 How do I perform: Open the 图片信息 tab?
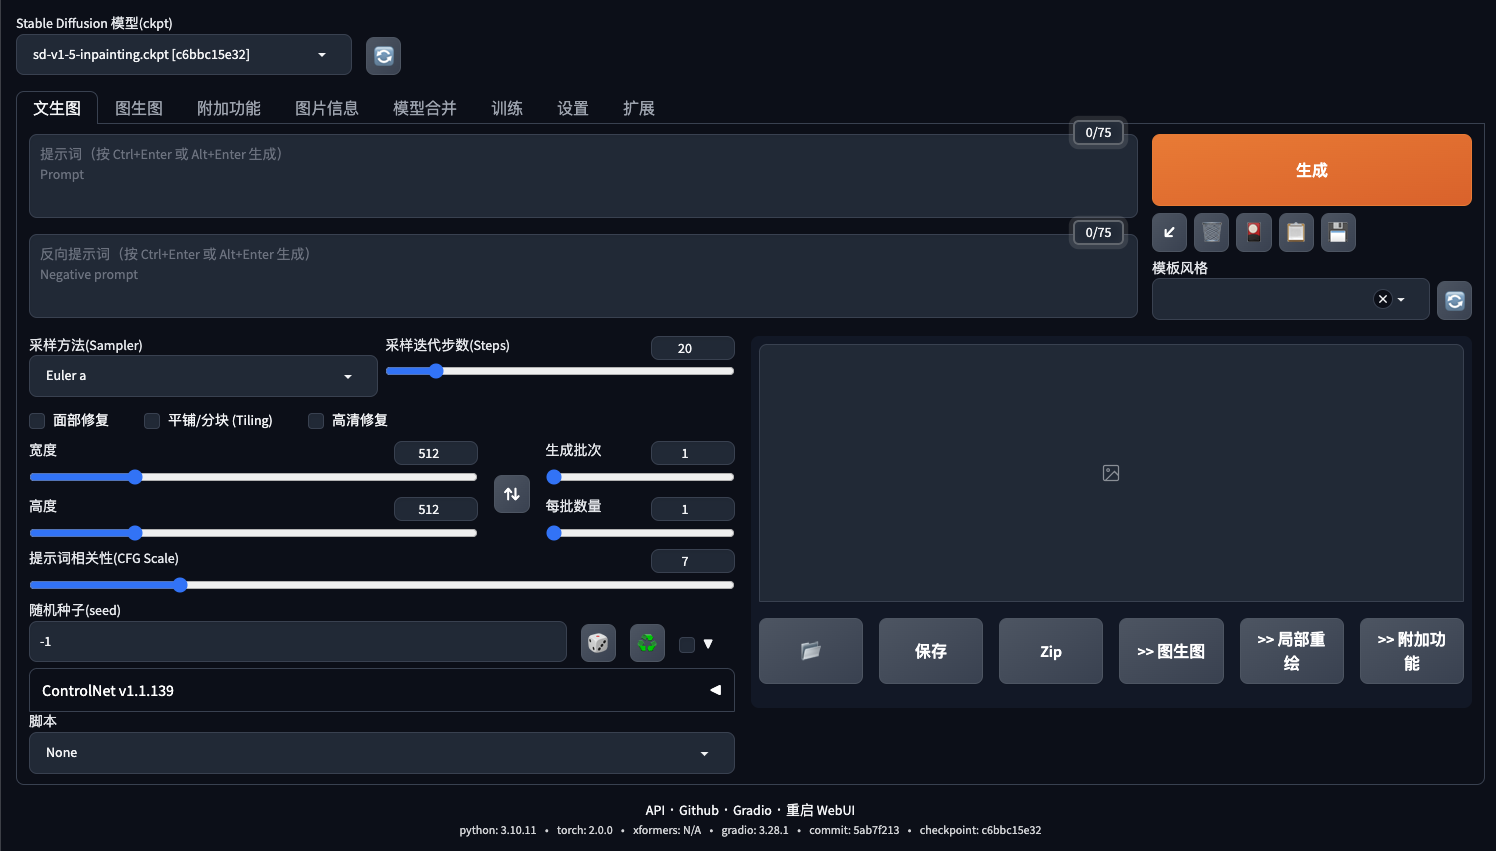pyautogui.click(x=327, y=108)
